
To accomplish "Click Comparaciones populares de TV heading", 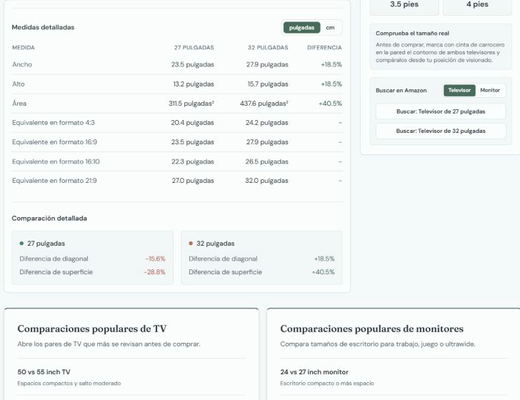I will pos(92,329).
